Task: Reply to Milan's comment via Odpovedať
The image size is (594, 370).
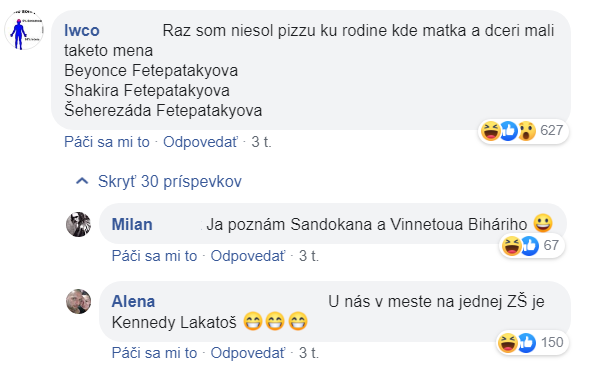Action: (248, 256)
